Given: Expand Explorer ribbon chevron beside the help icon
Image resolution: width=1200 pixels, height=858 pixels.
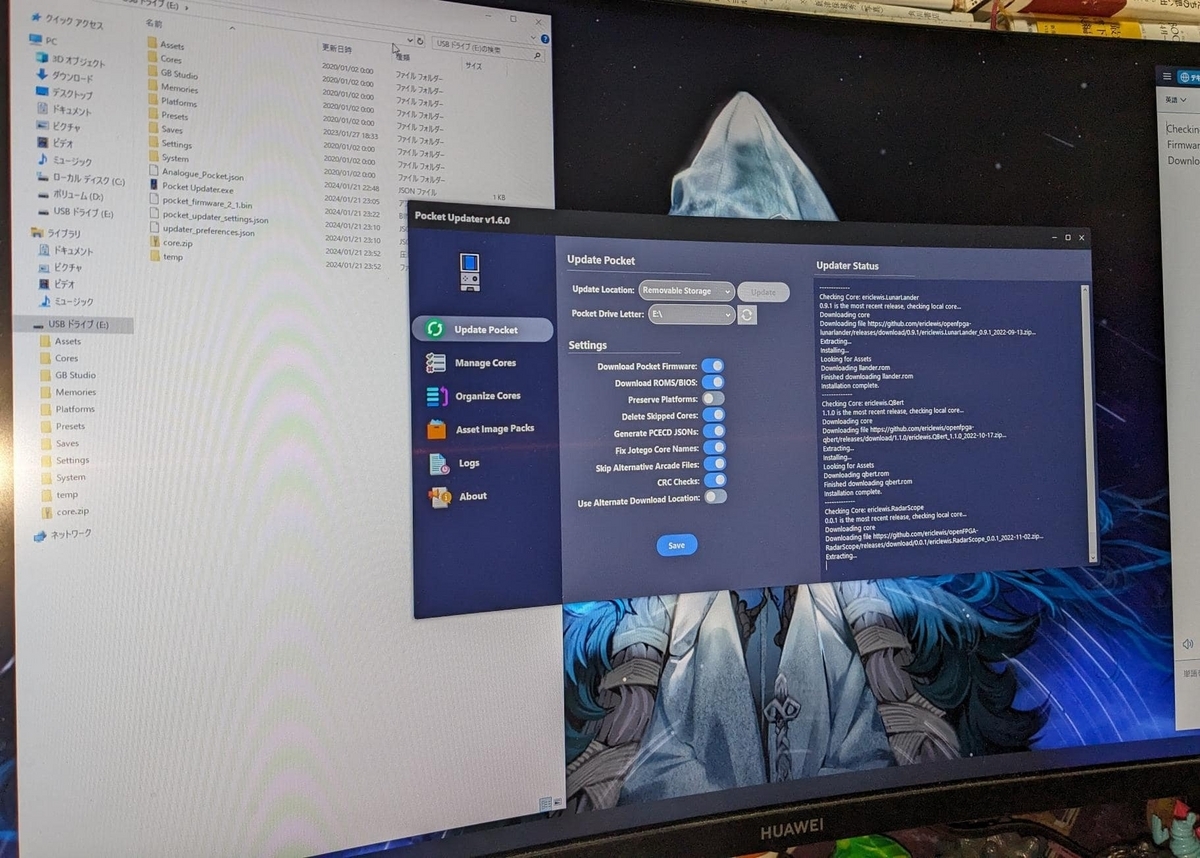Looking at the screenshot, I should pyautogui.click(x=533, y=39).
